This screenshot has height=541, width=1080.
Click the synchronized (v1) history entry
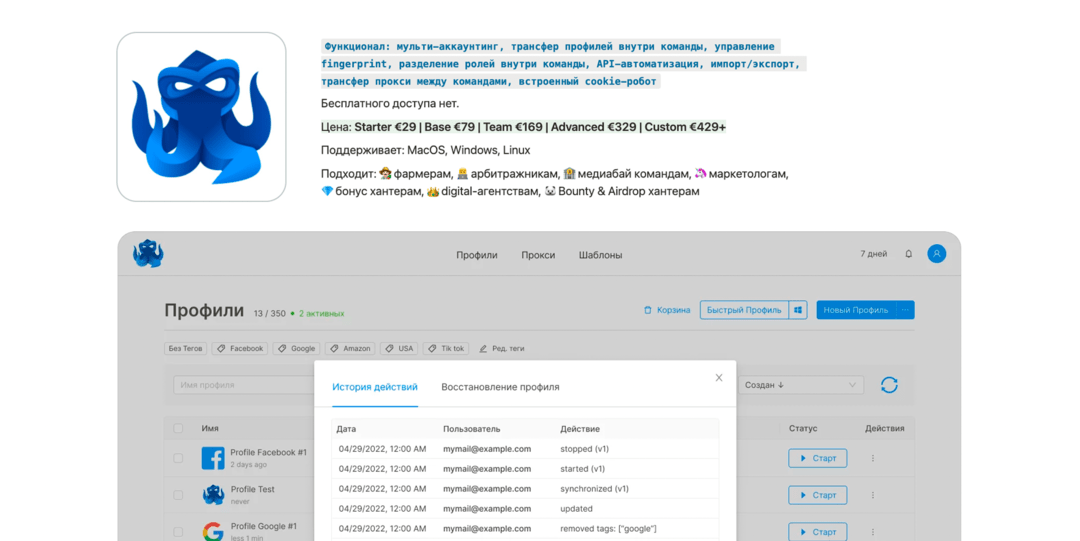pyautogui.click(x=594, y=489)
